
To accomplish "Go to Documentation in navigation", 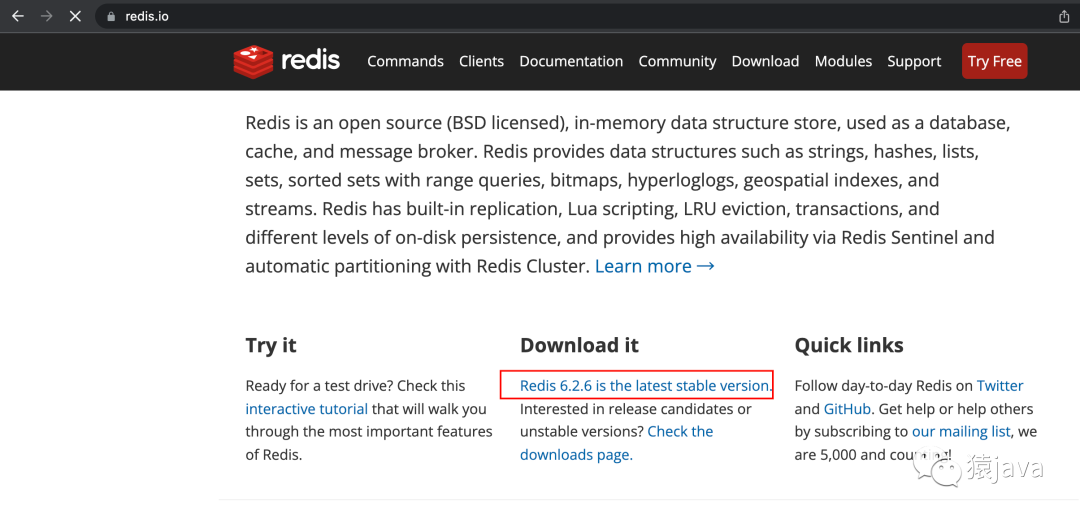I will coord(571,61).
